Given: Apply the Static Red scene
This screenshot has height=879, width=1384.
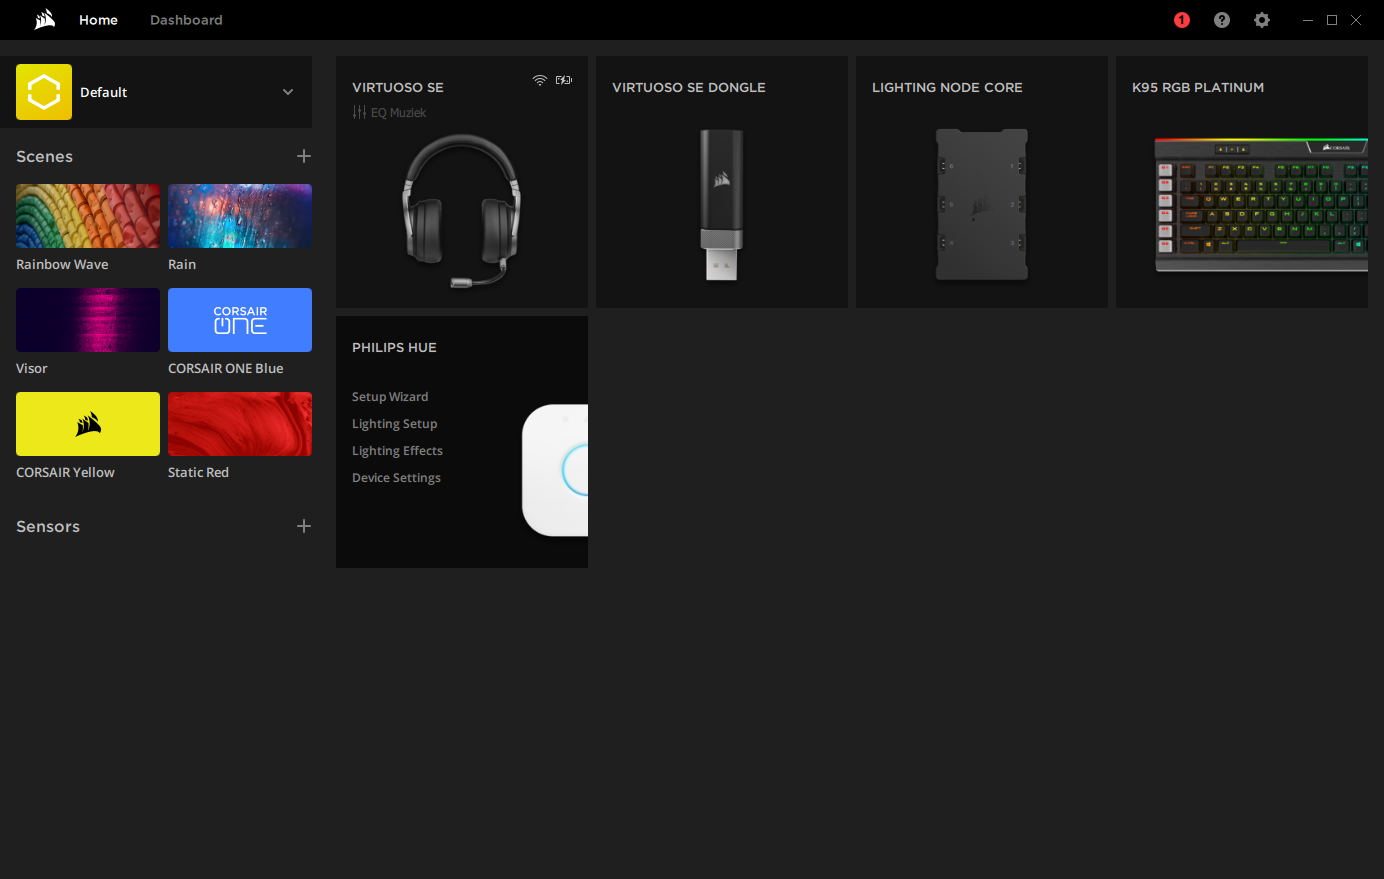Looking at the screenshot, I should (240, 424).
